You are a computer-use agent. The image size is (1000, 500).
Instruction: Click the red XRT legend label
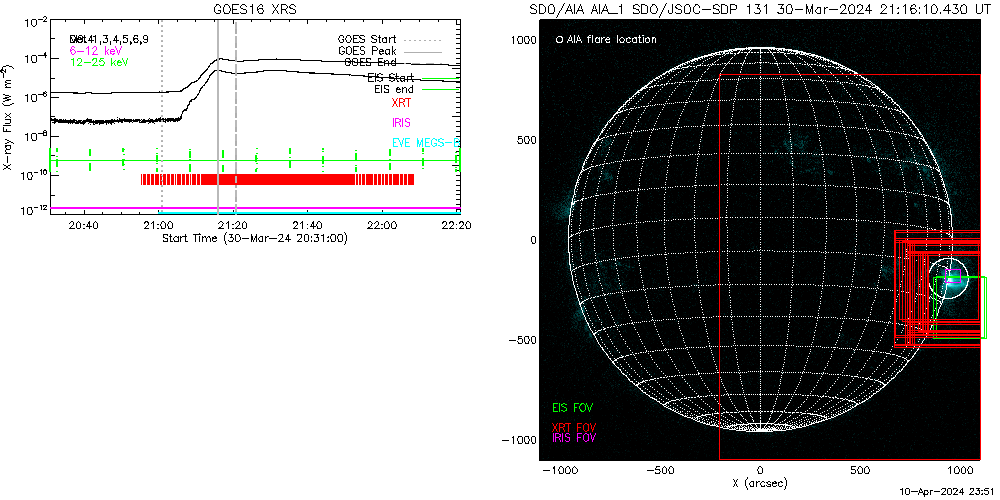401,103
